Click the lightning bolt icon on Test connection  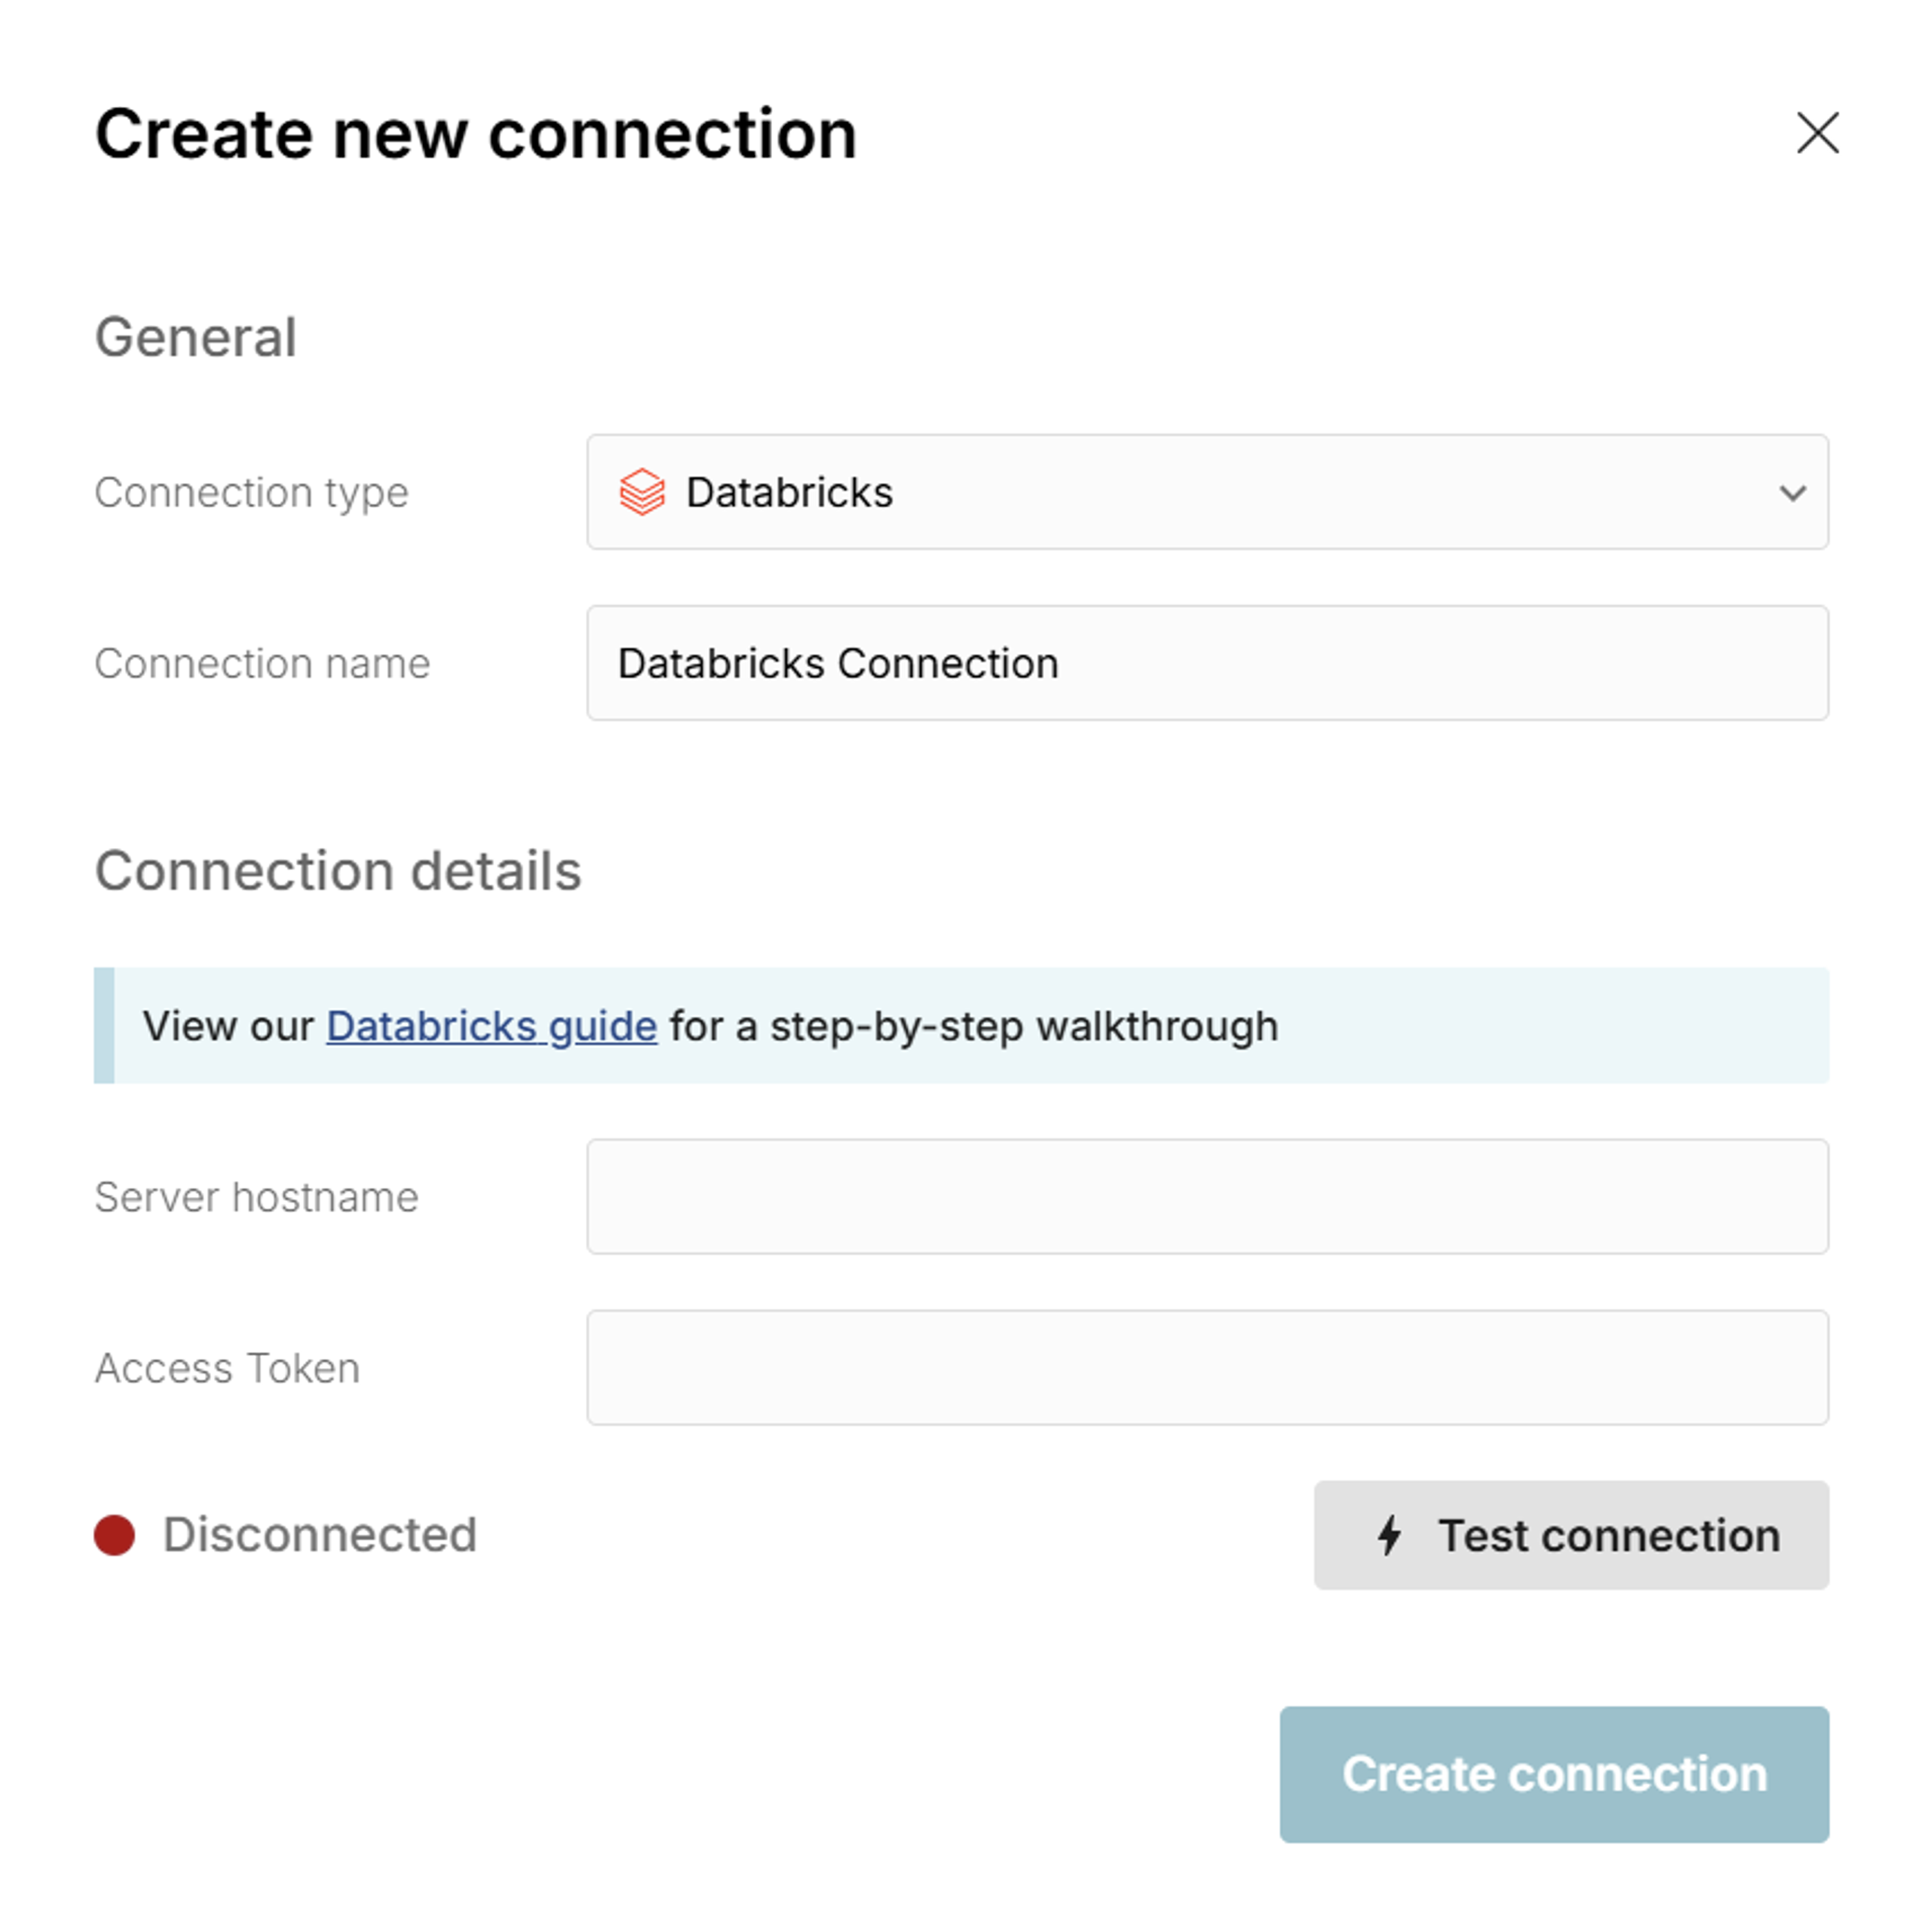[x=1389, y=1535]
